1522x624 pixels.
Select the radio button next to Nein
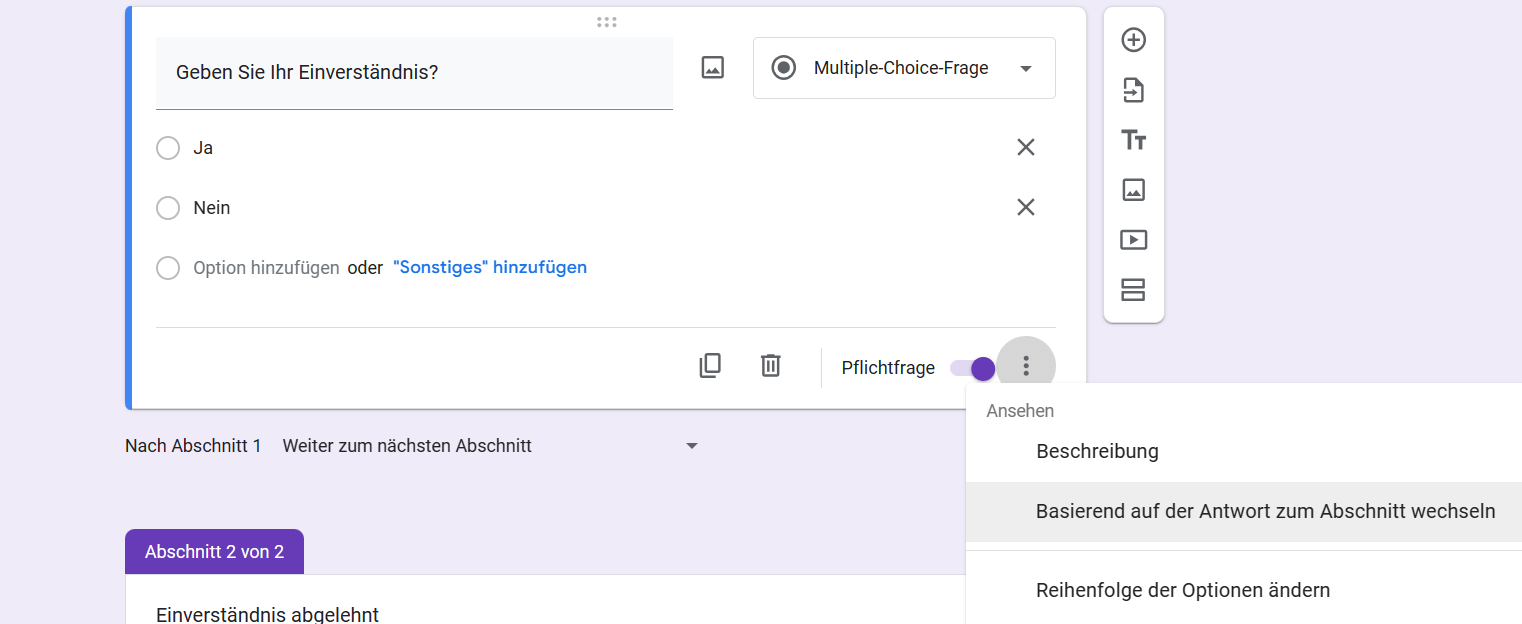tap(168, 208)
